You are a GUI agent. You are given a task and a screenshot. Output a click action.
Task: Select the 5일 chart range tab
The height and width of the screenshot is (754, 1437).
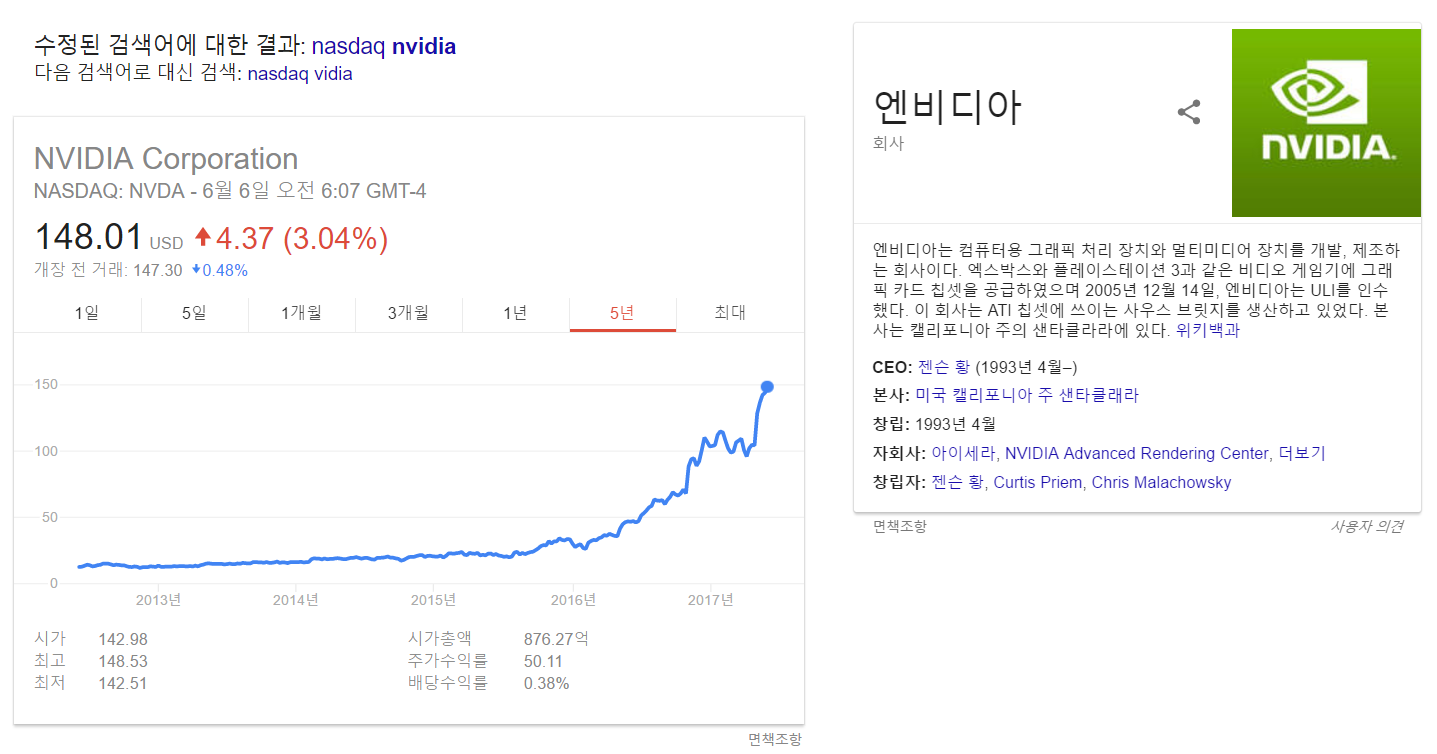[194, 313]
